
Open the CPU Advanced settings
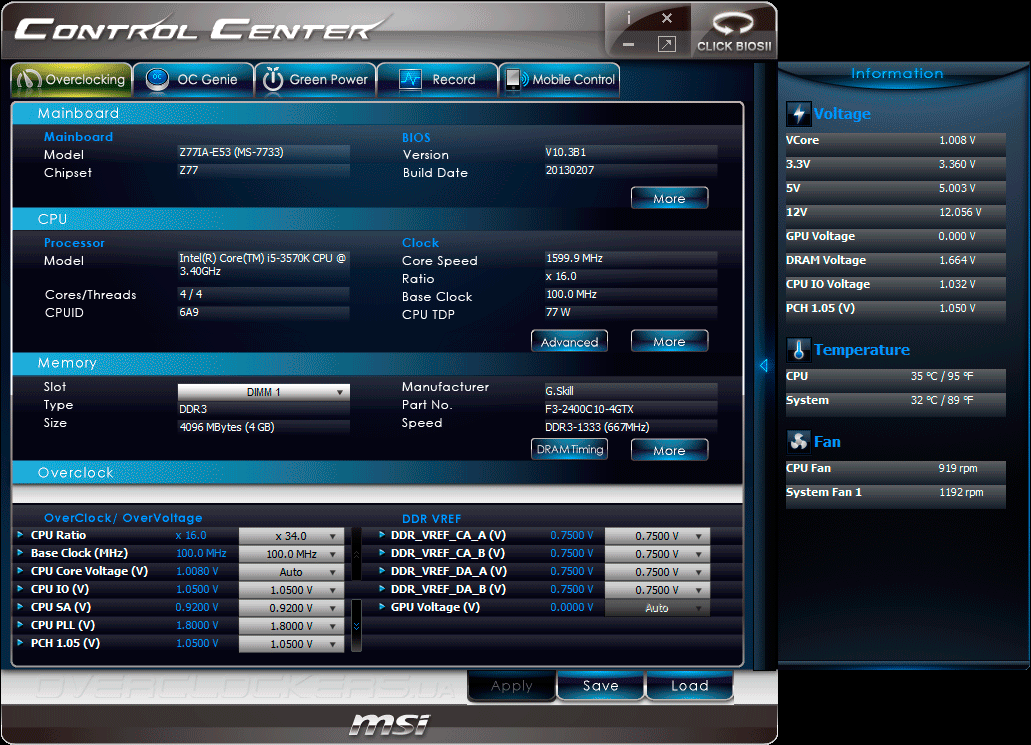pos(569,341)
